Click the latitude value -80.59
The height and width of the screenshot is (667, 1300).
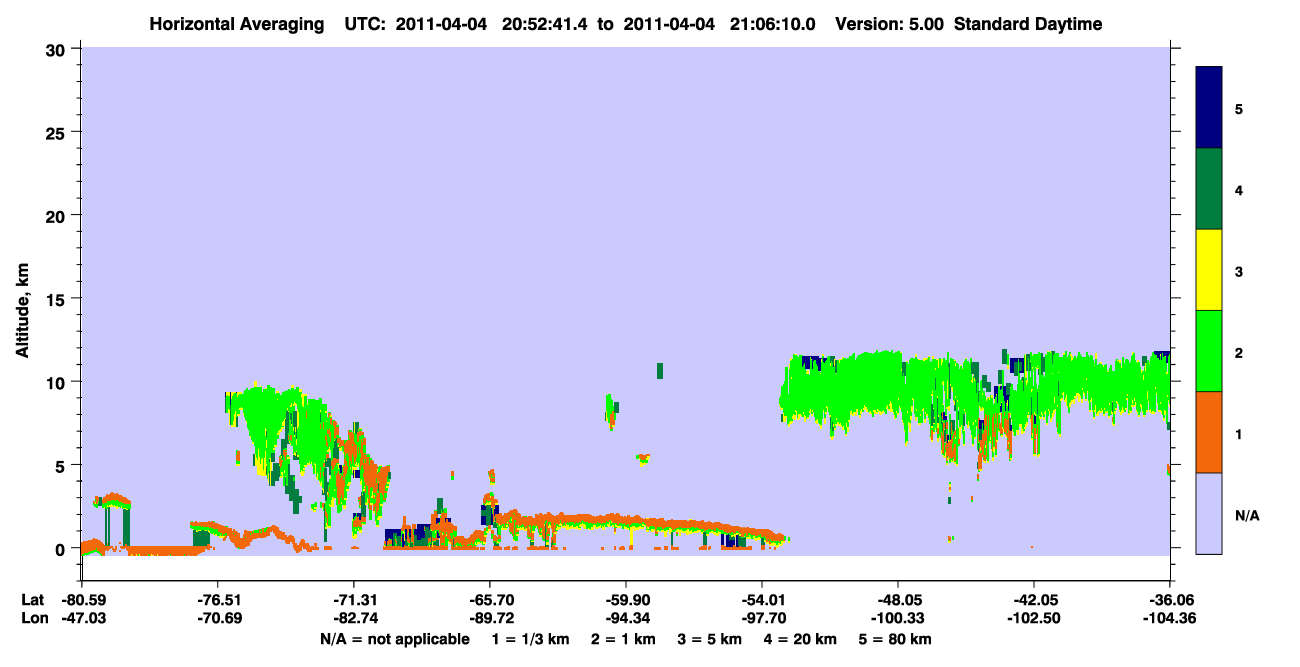coord(82,600)
